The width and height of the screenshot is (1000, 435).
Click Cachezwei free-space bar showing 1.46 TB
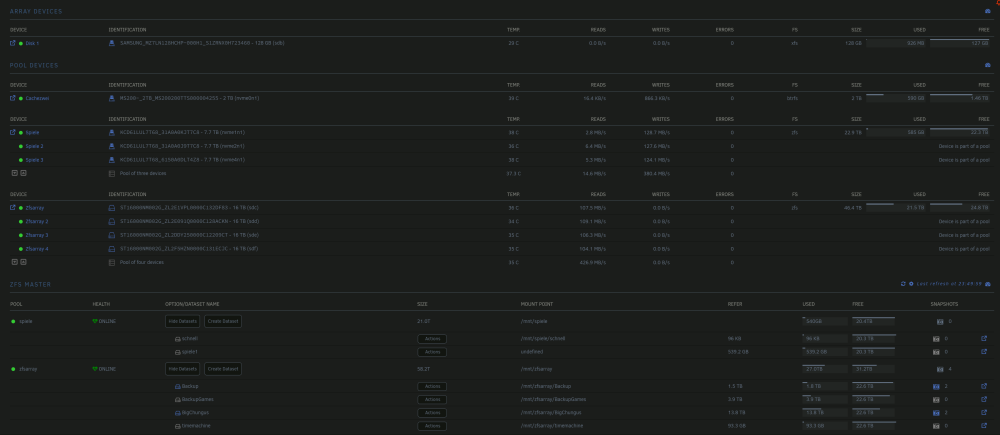click(960, 98)
